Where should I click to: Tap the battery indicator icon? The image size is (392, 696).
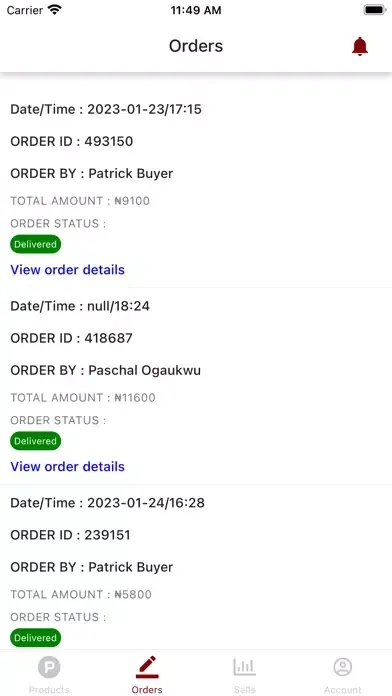coord(375,10)
